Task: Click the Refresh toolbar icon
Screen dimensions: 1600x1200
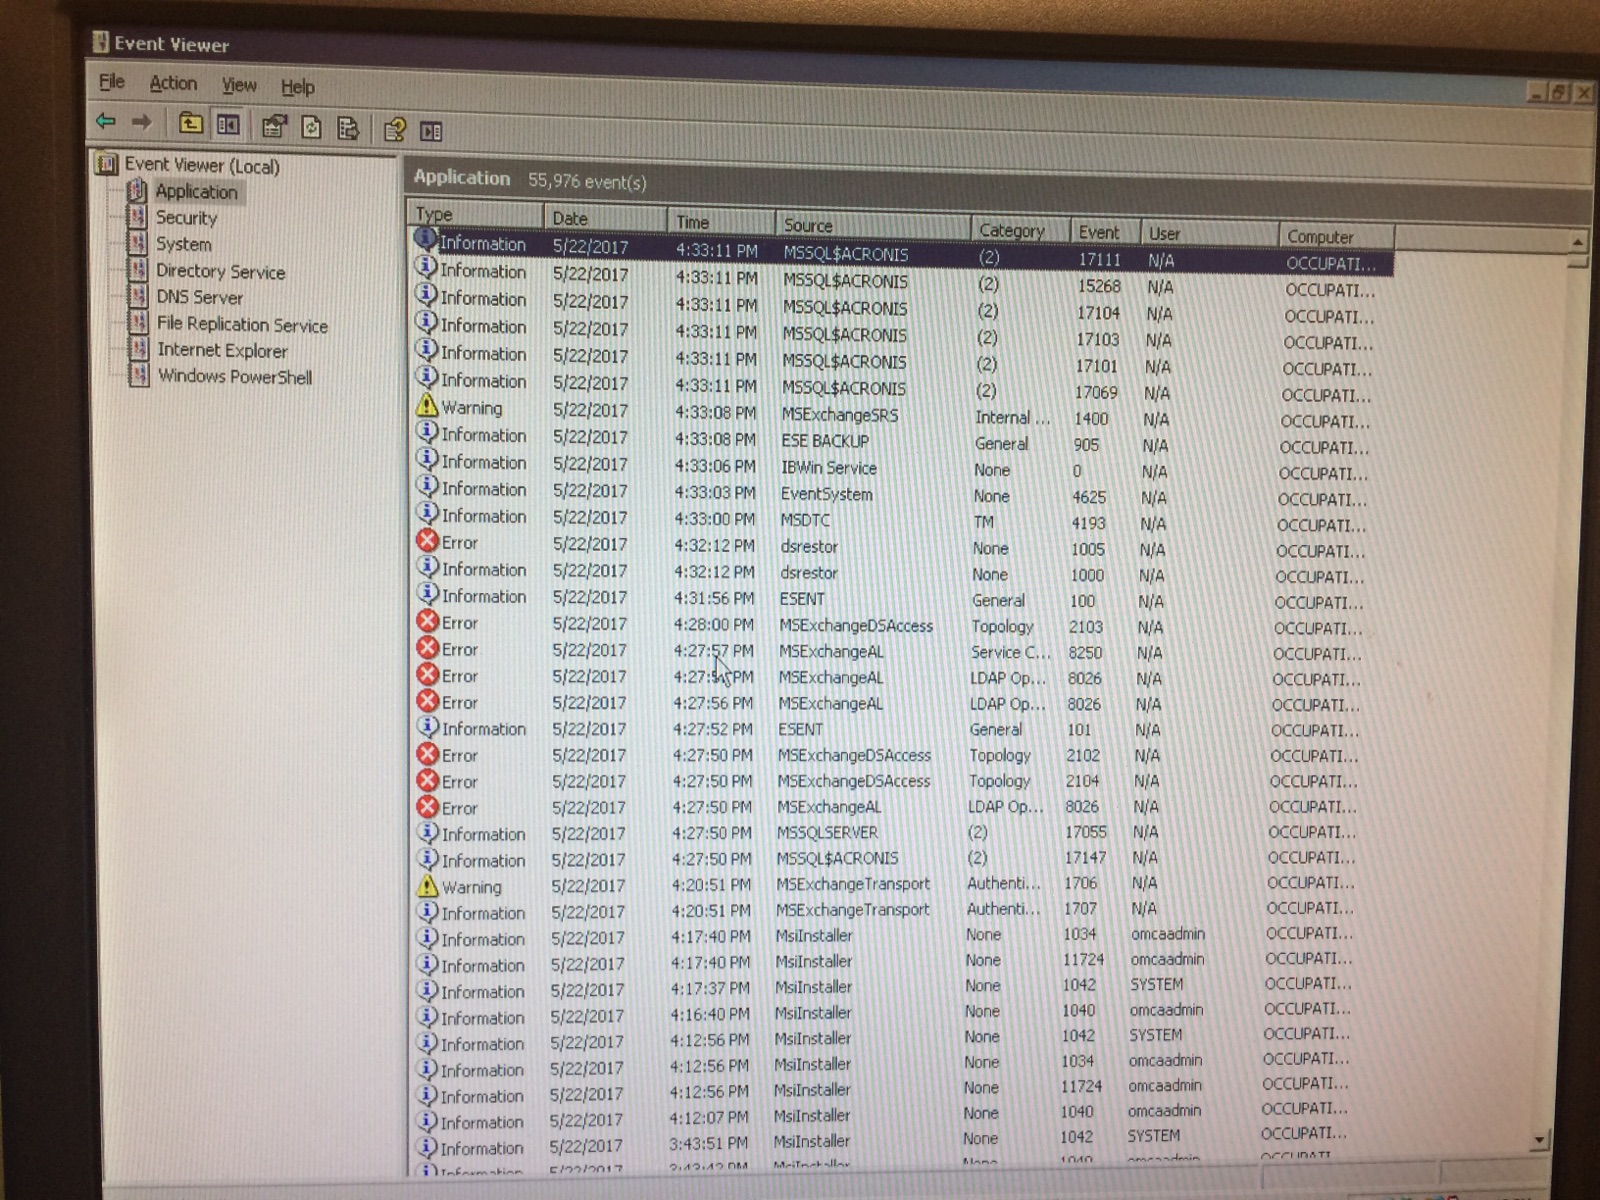Action: (x=311, y=127)
